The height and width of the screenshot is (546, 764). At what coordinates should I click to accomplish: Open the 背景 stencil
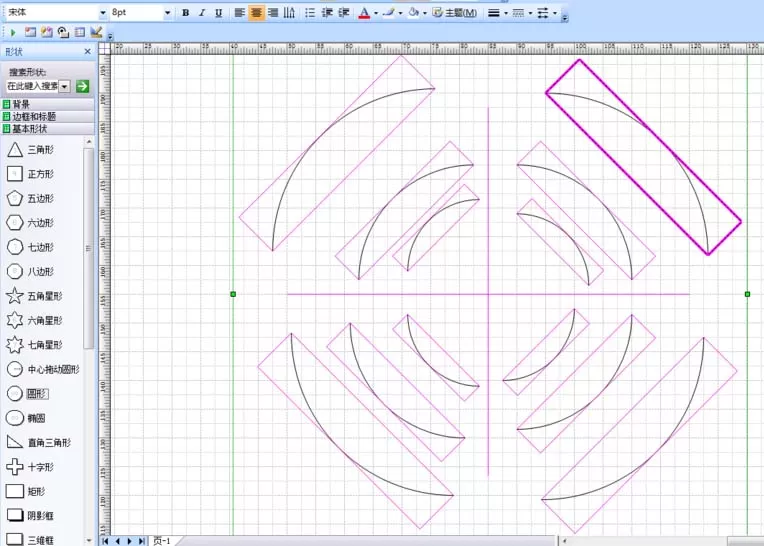click(x=48, y=104)
